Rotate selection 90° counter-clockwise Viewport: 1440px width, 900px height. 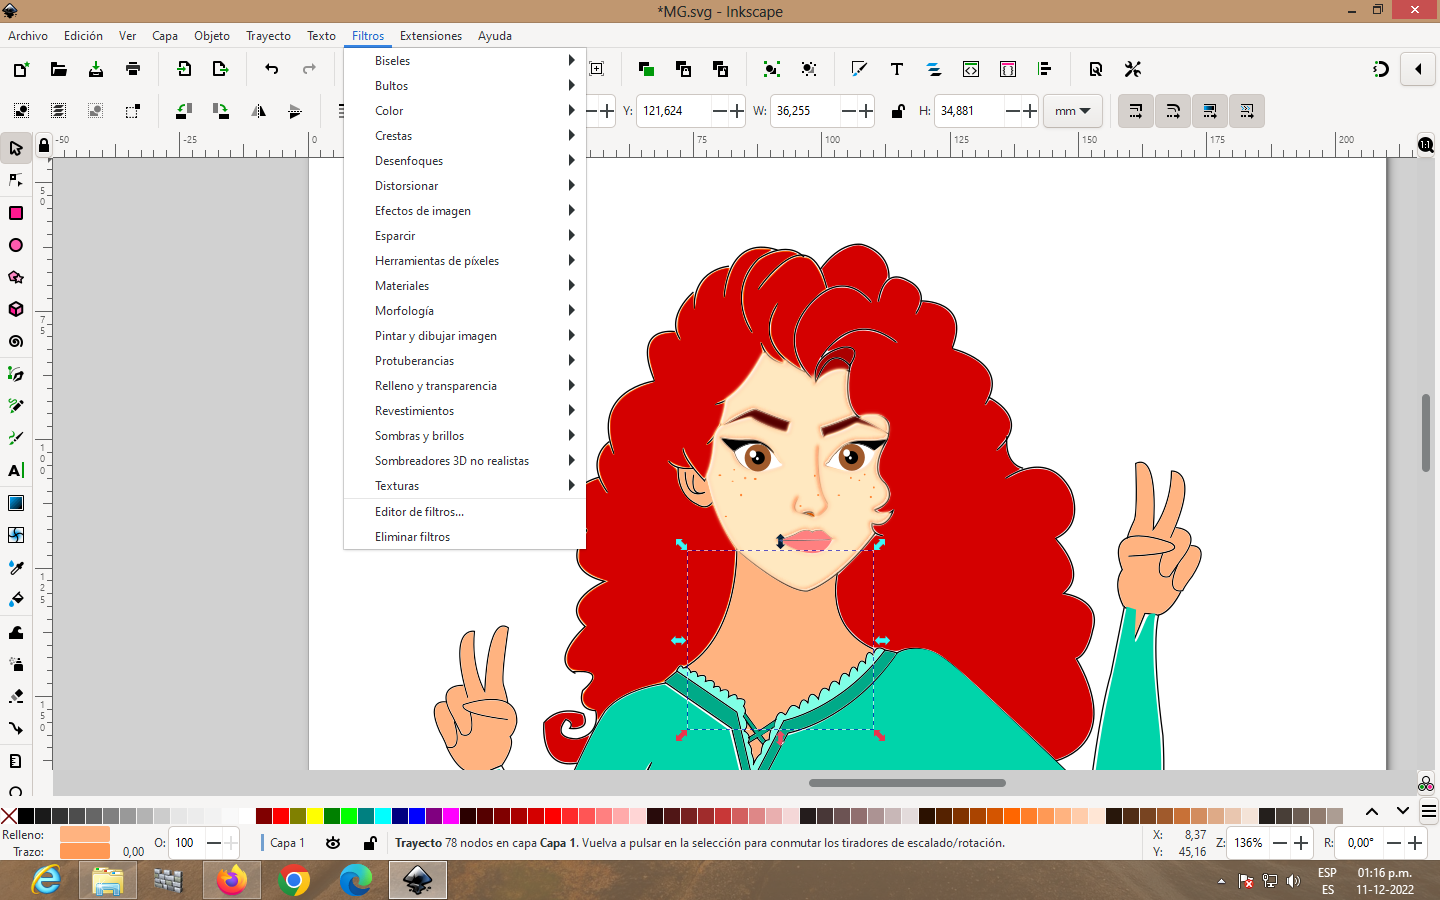[x=184, y=111]
